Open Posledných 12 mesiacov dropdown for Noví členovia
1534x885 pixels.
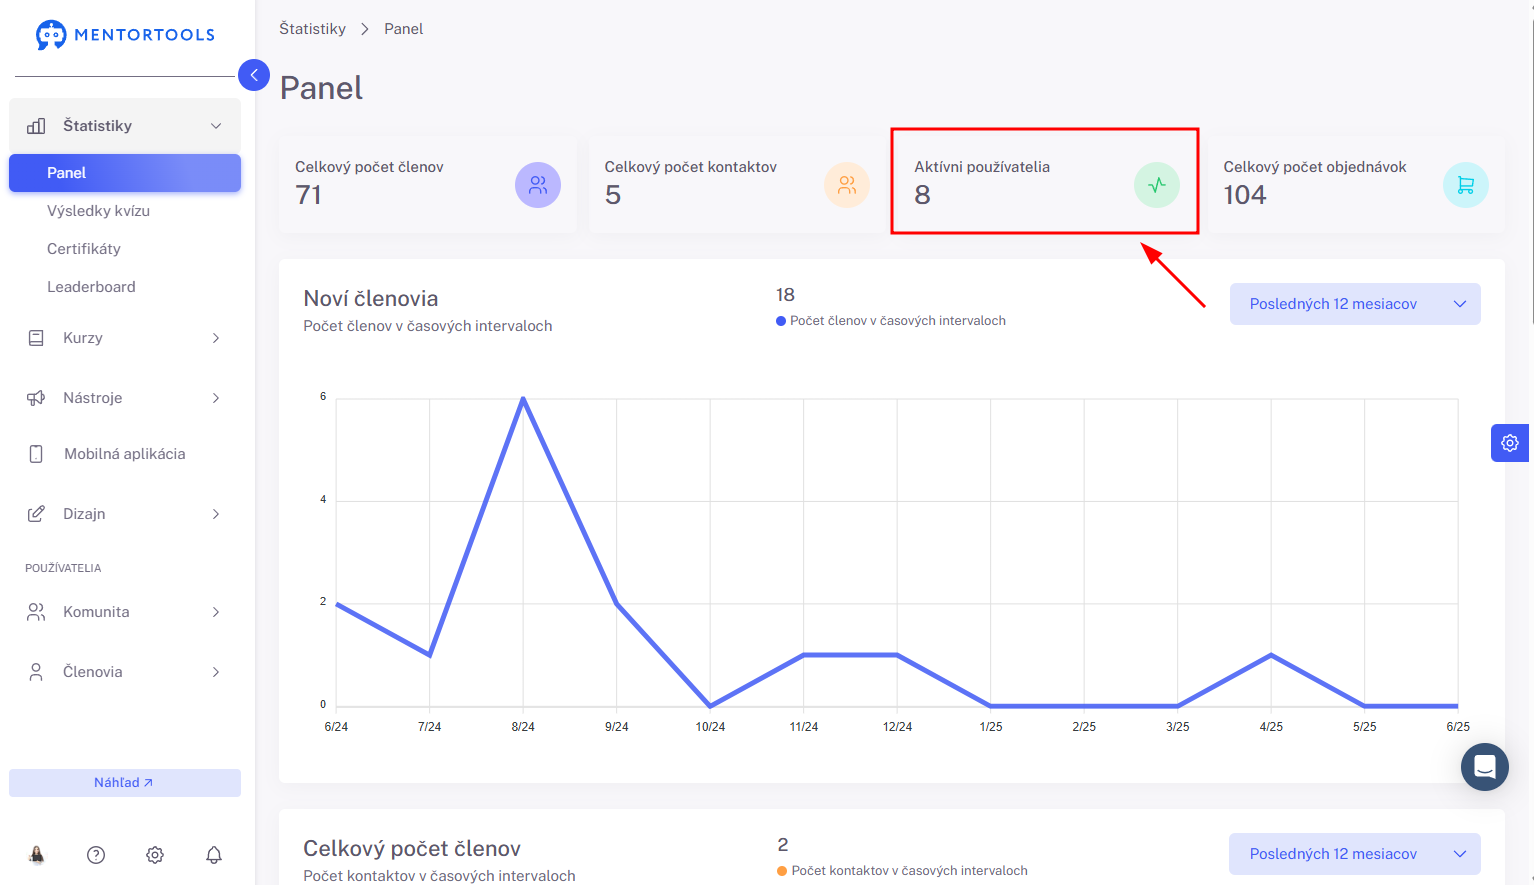1355,304
